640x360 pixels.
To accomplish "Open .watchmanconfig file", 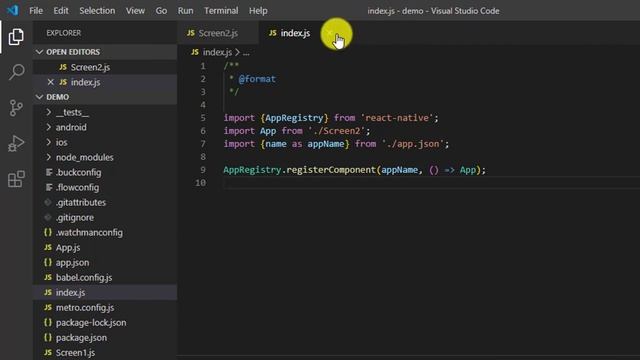I will pyautogui.click(x=105, y=232).
